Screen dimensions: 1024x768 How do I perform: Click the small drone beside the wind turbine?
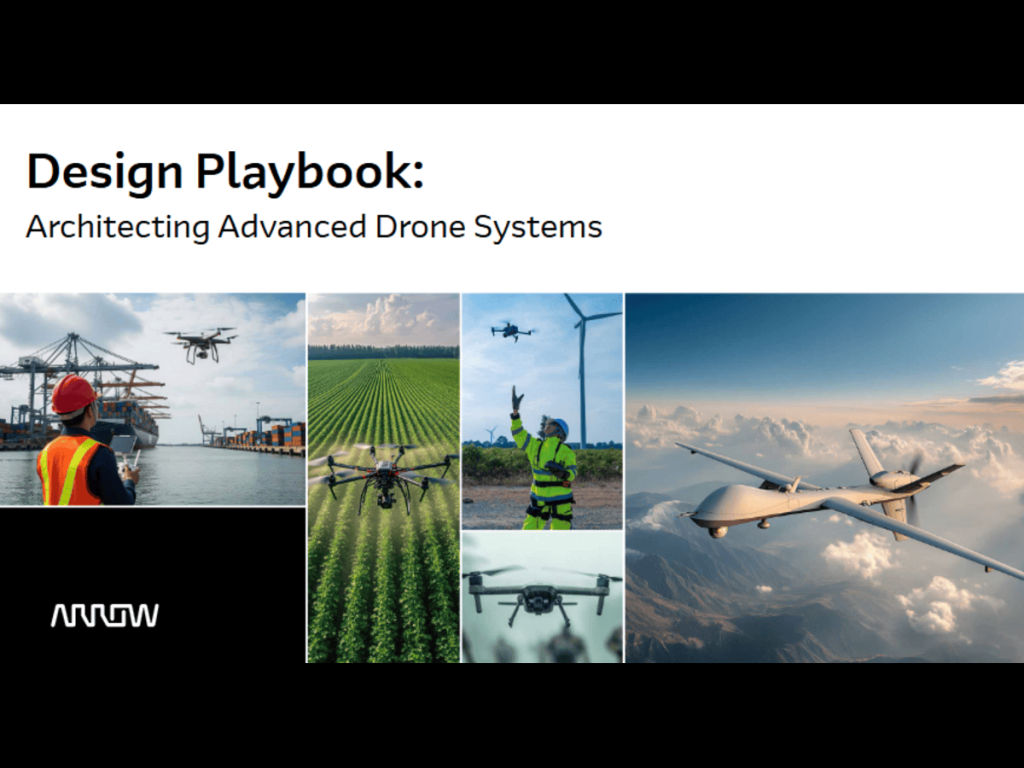(511, 330)
